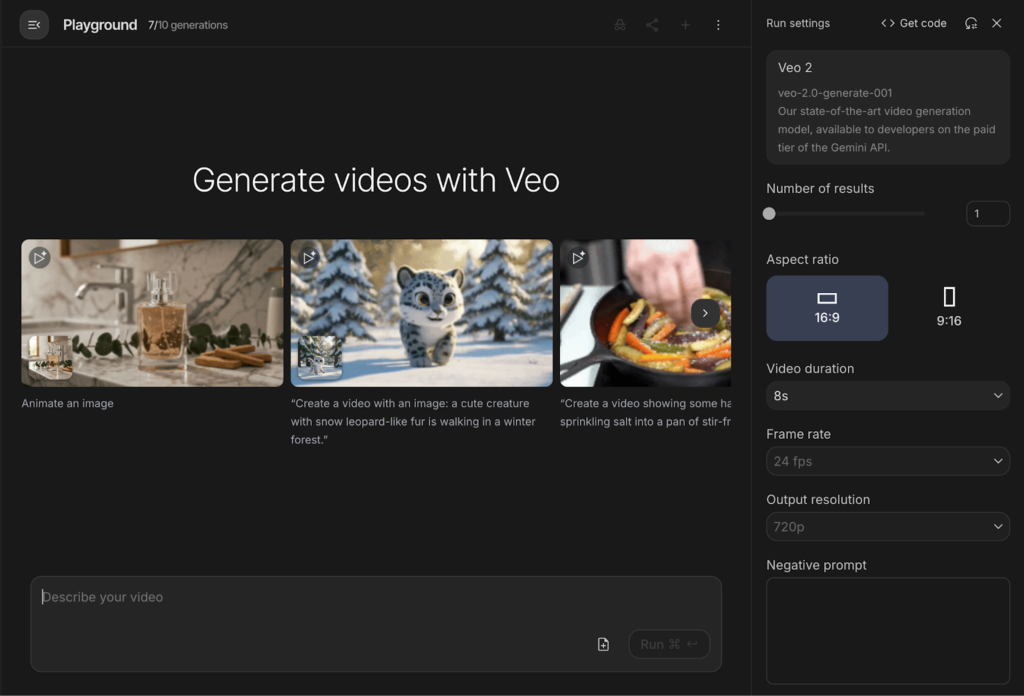This screenshot has width=1024, height=696.
Task: Select the 16:9 landscape aspect ratio
Action: pos(827,308)
